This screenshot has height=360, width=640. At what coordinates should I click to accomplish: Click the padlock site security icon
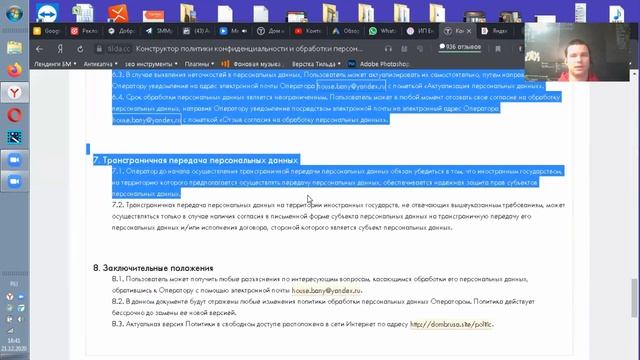pos(99,49)
